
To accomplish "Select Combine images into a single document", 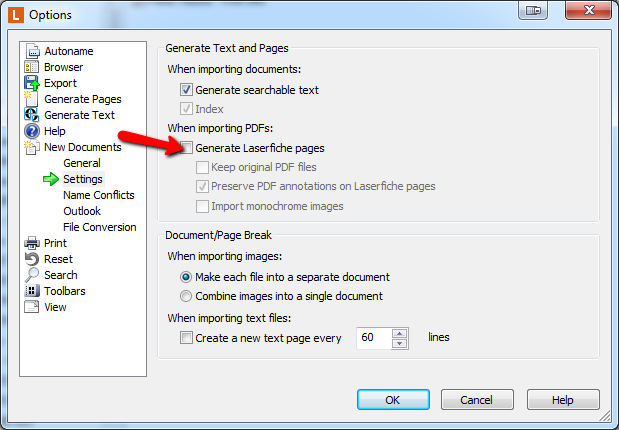I will 186,296.
